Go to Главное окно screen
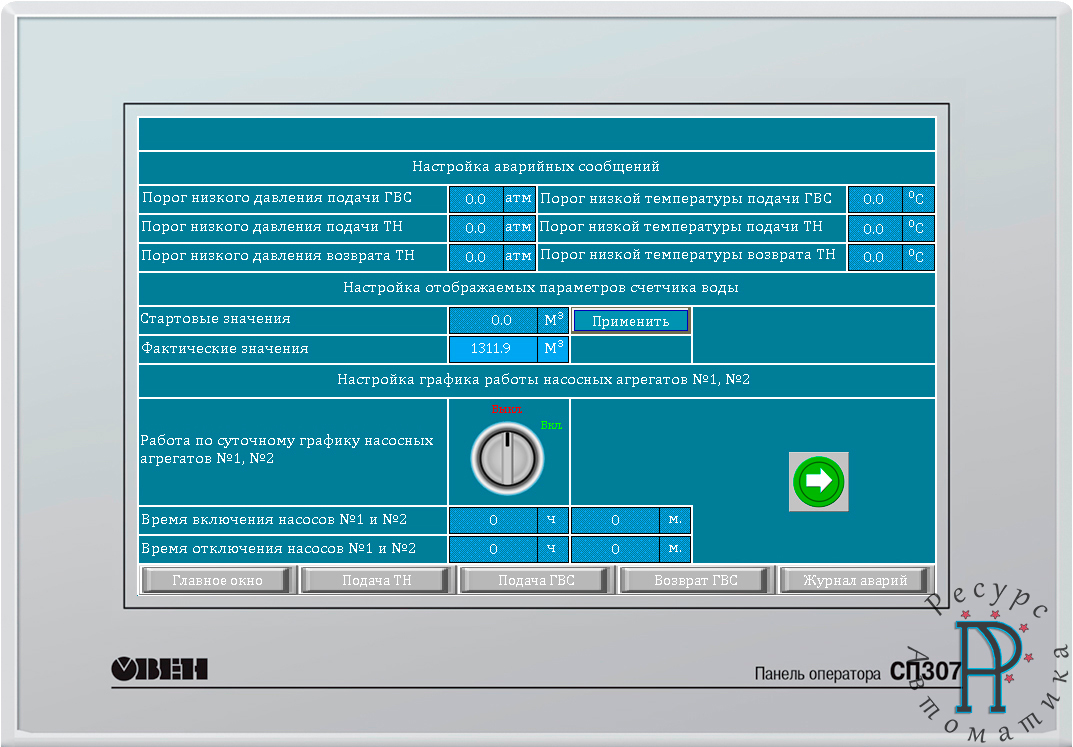1073x747 pixels. pyautogui.click(x=217, y=580)
